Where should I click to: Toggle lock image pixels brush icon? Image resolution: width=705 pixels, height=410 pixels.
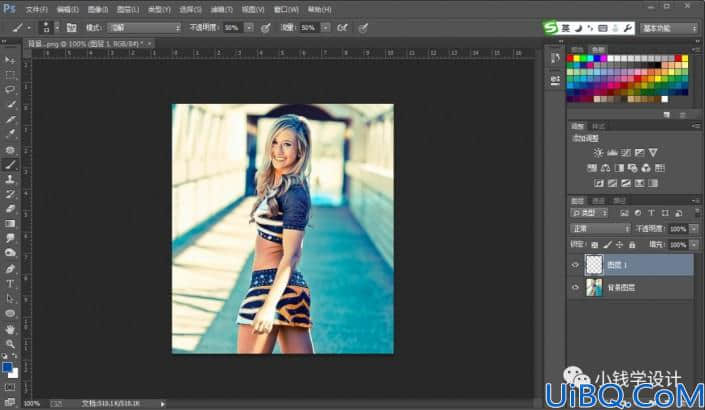[x=607, y=245]
